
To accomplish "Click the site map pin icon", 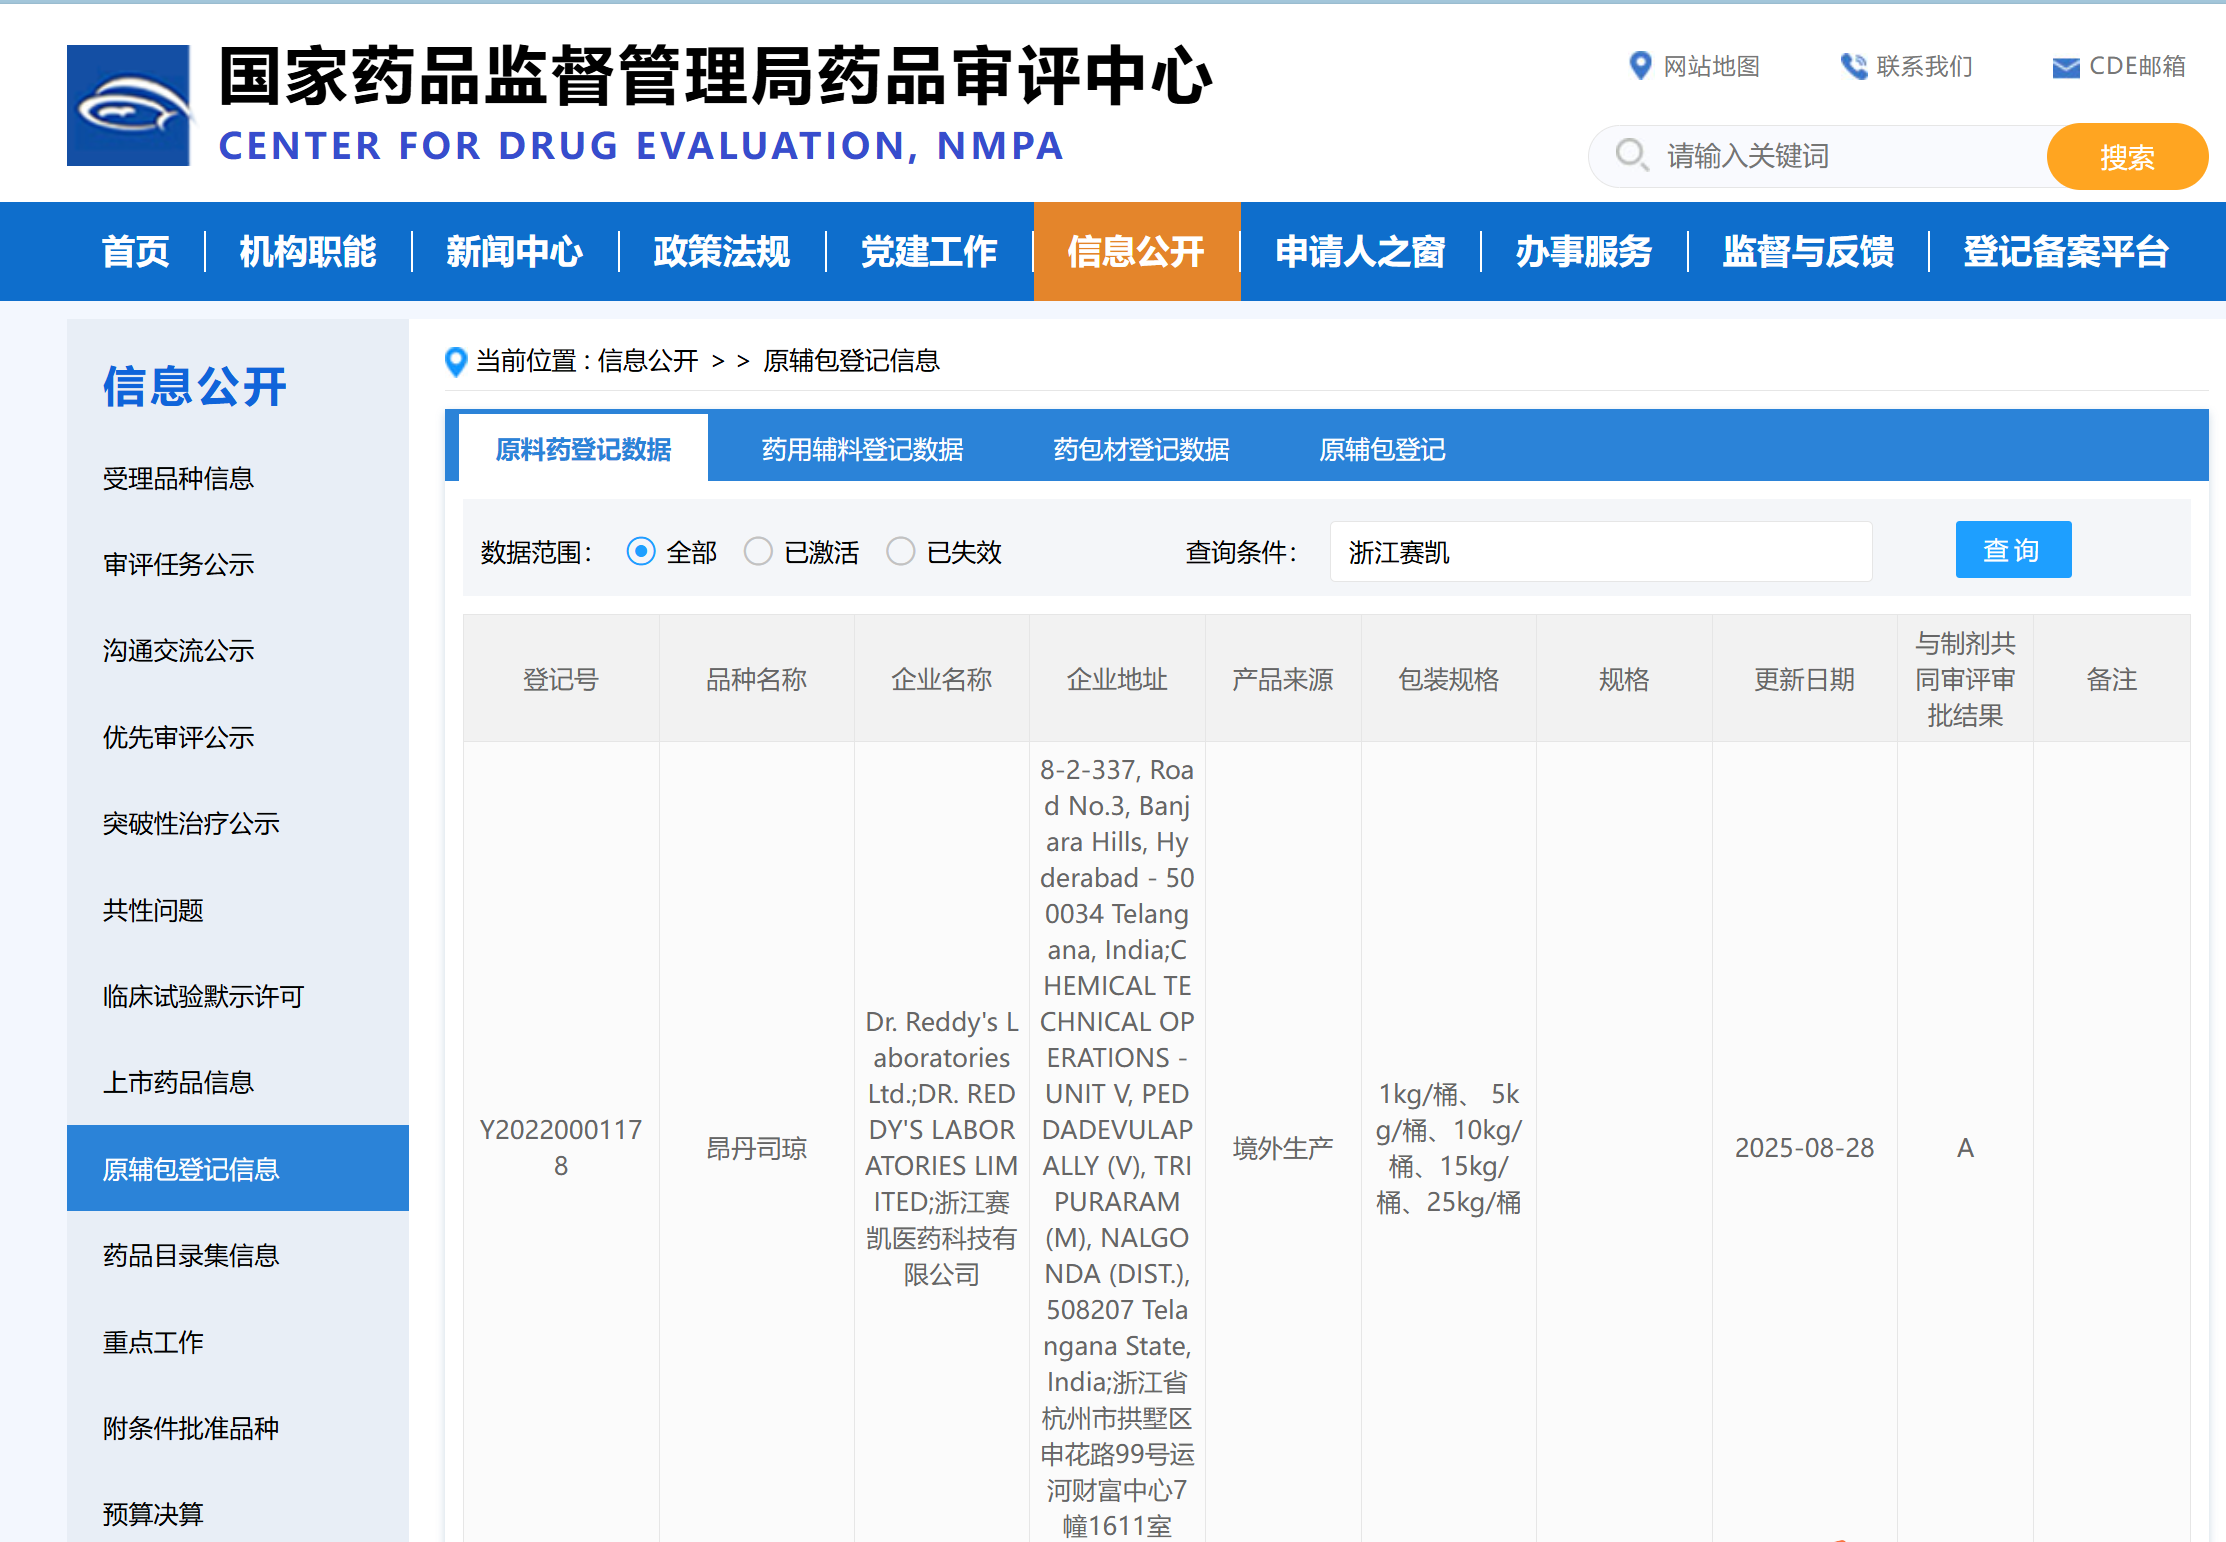I will tap(1640, 66).
